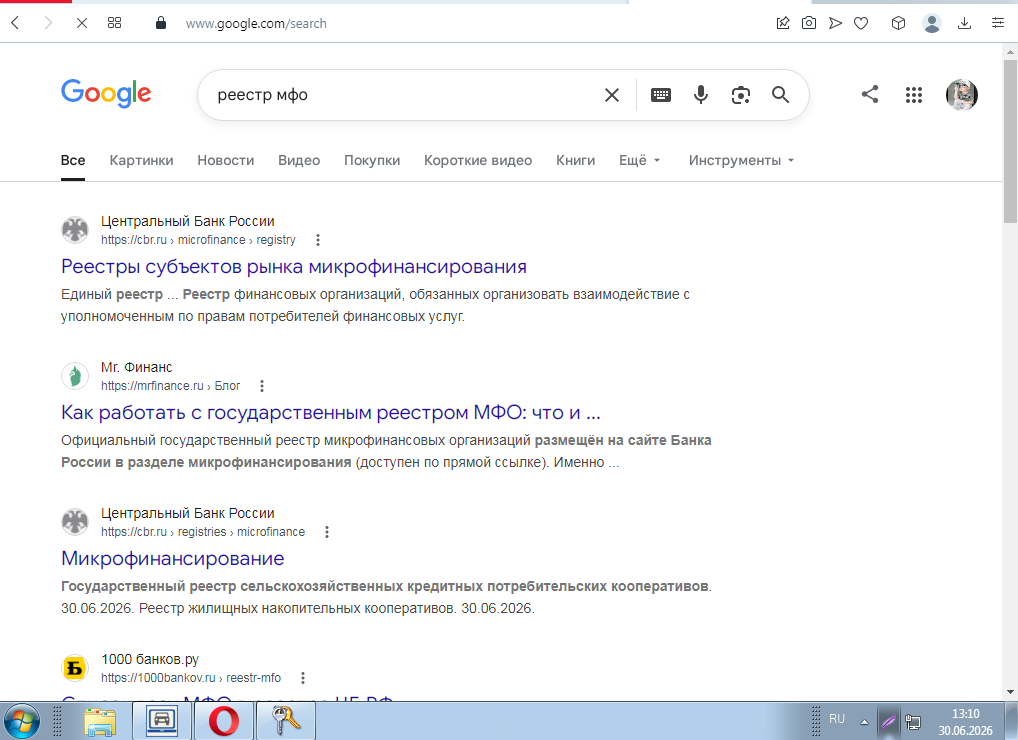Viewport: 1018px width, 740px height.
Task: Take a snapshot with the camera icon
Action: pyautogui.click(x=809, y=23)
